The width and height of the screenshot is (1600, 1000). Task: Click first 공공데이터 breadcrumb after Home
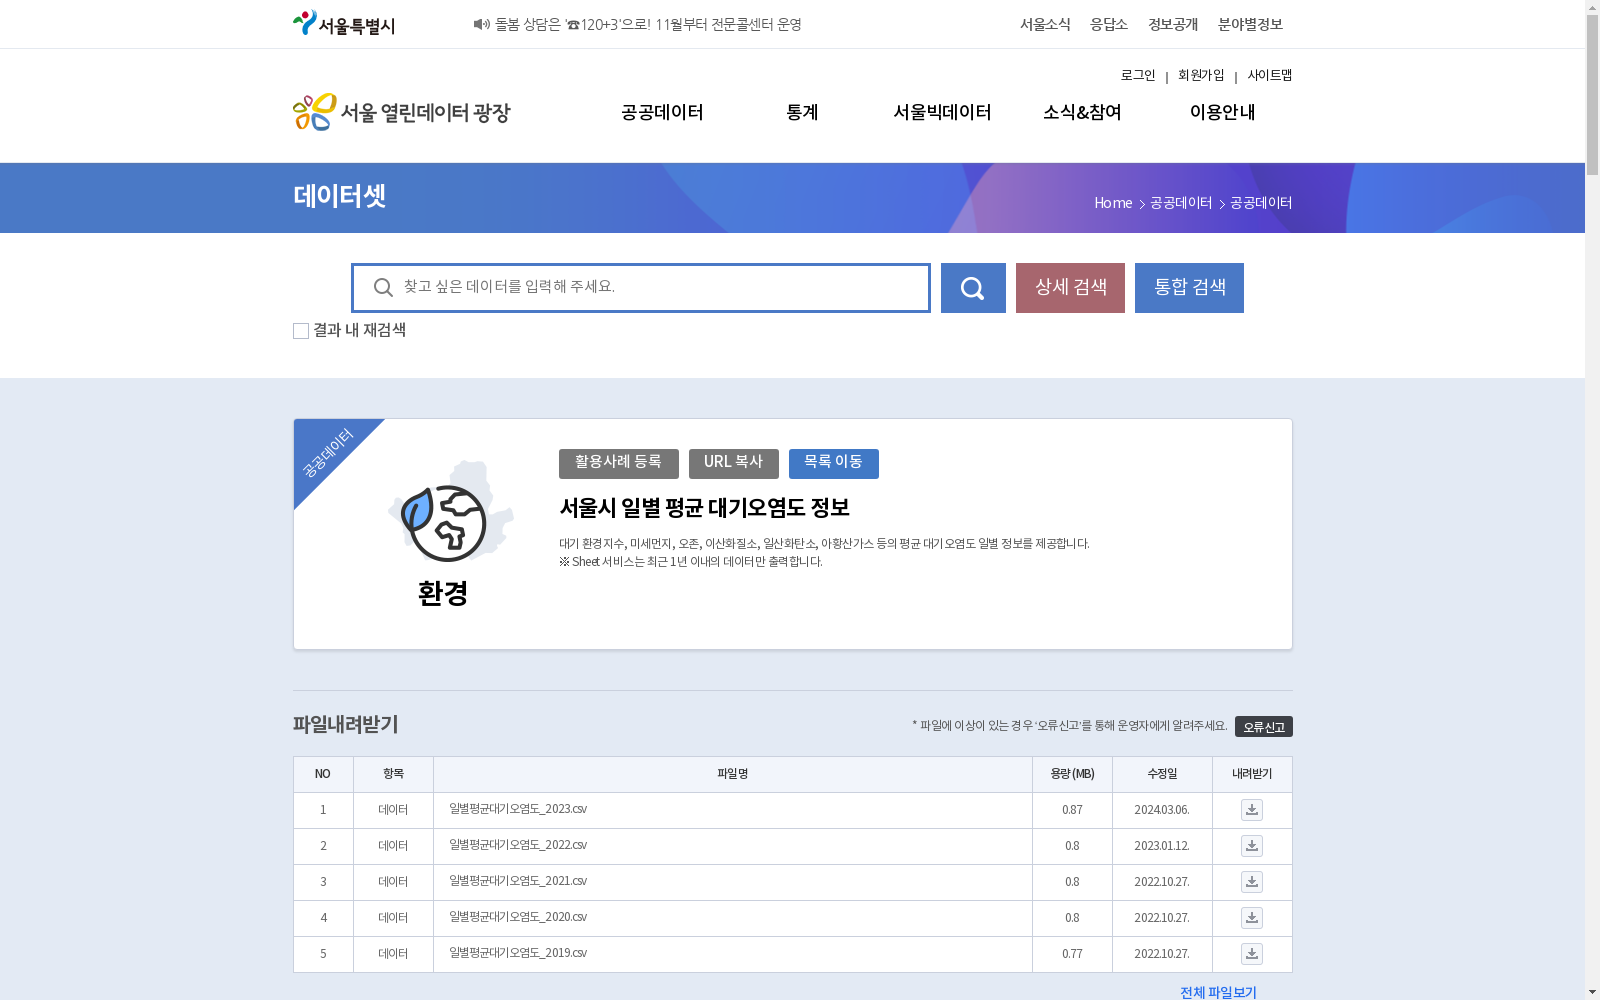pyautogui.click(x=1181, y=203)
